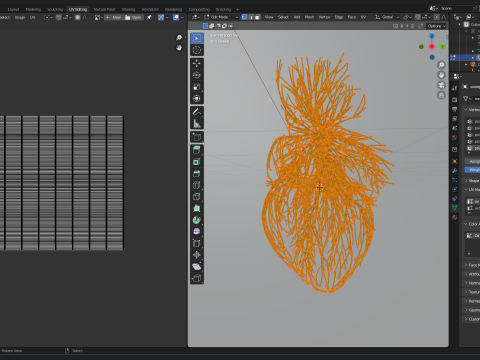Collapse the Vertex Groups panel
480x360 pixels.
[472, 109]
